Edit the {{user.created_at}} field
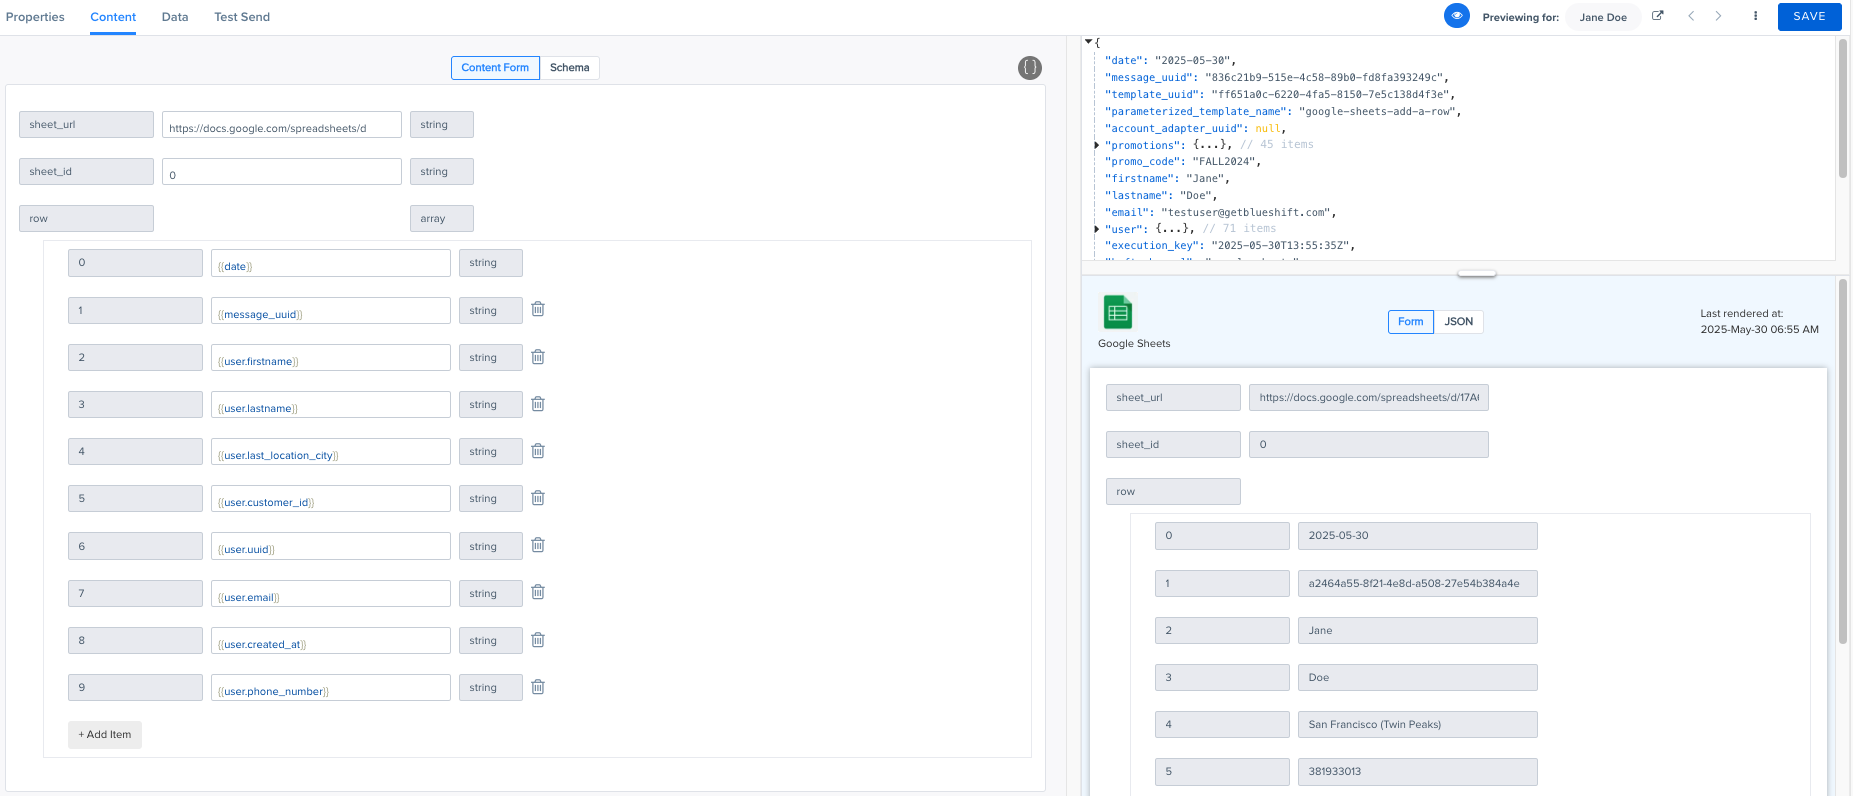This screenshot has height=796, width=1853. tap(331, 641)
